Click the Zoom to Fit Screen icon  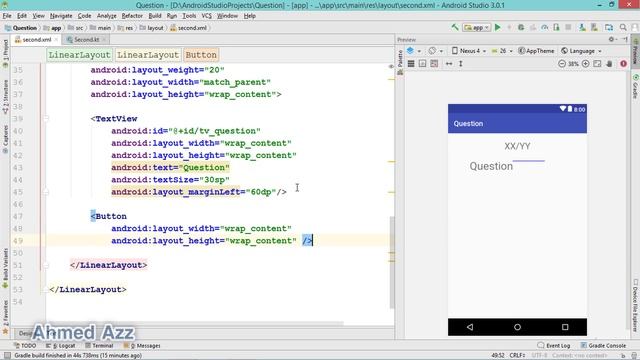(x=598, y=64)
